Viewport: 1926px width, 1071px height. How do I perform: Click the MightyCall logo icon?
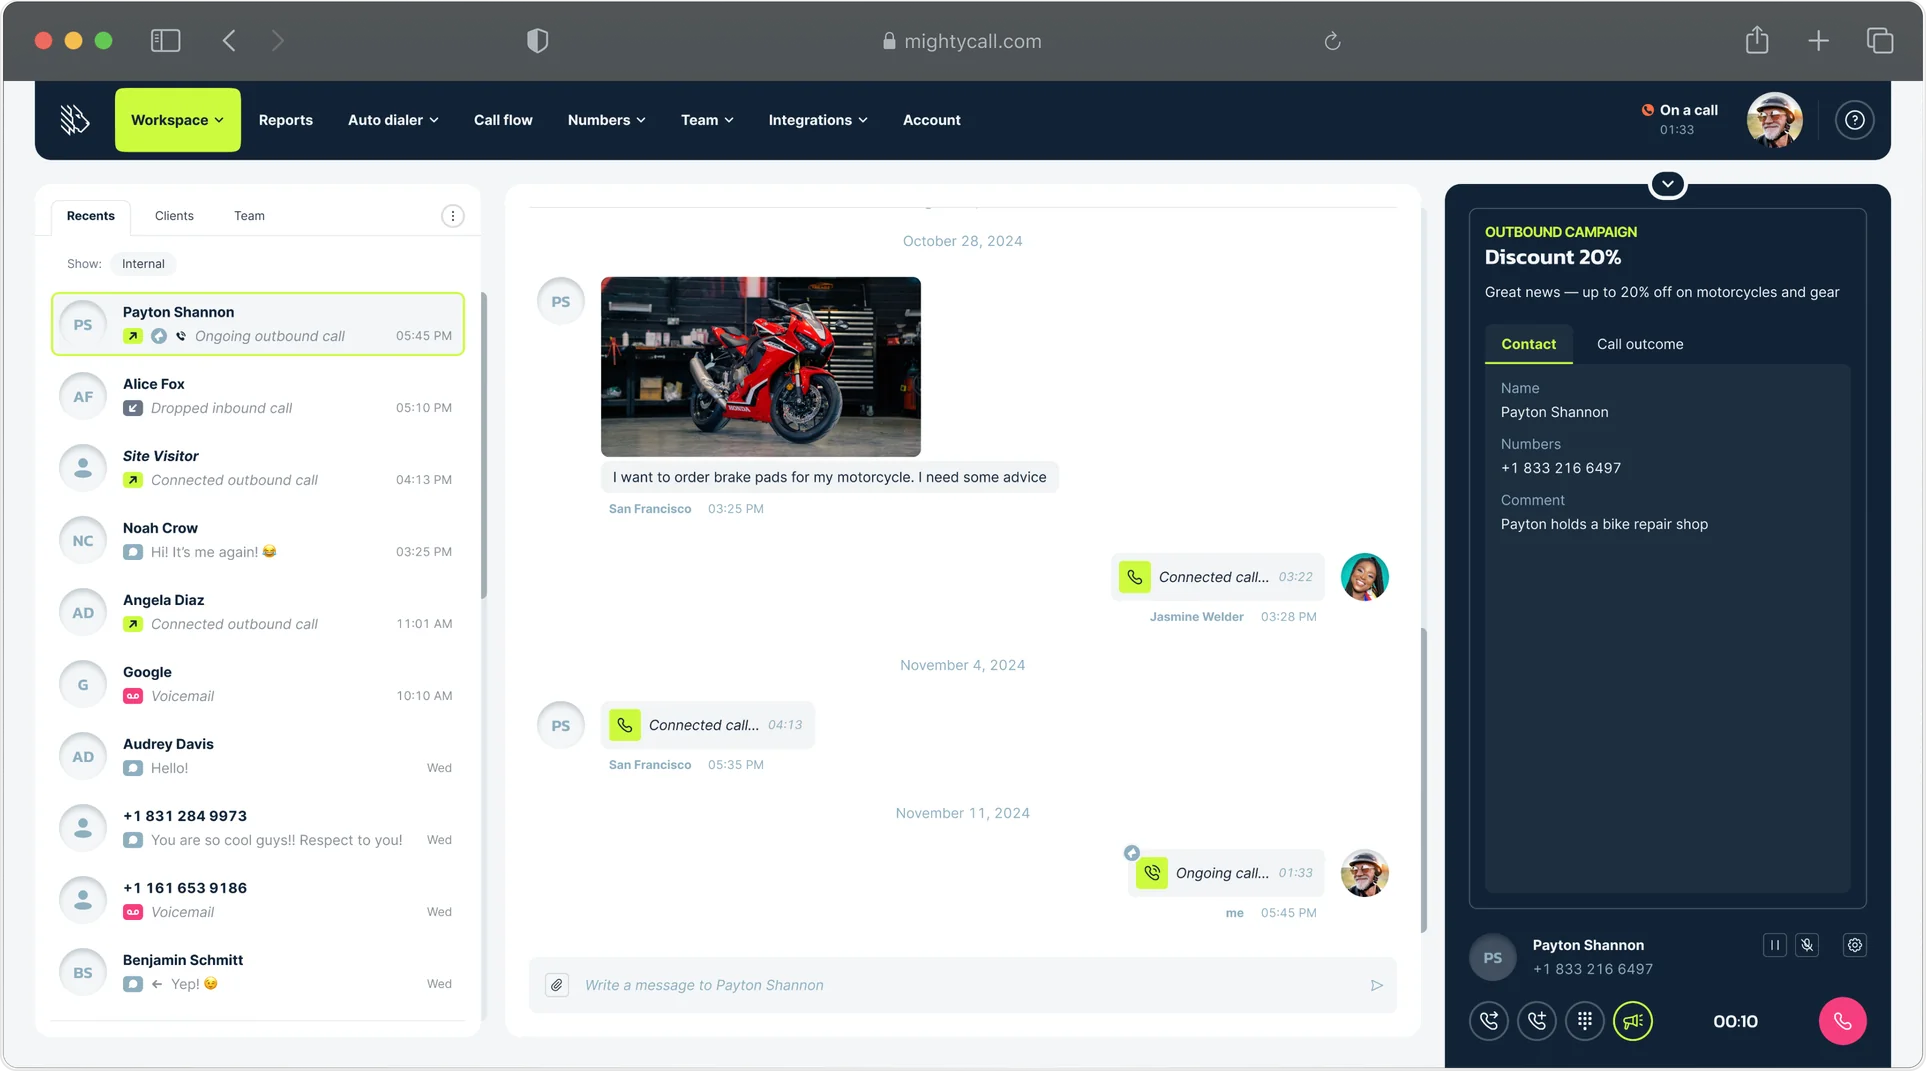pyautogui.click(x=74, y=120)
